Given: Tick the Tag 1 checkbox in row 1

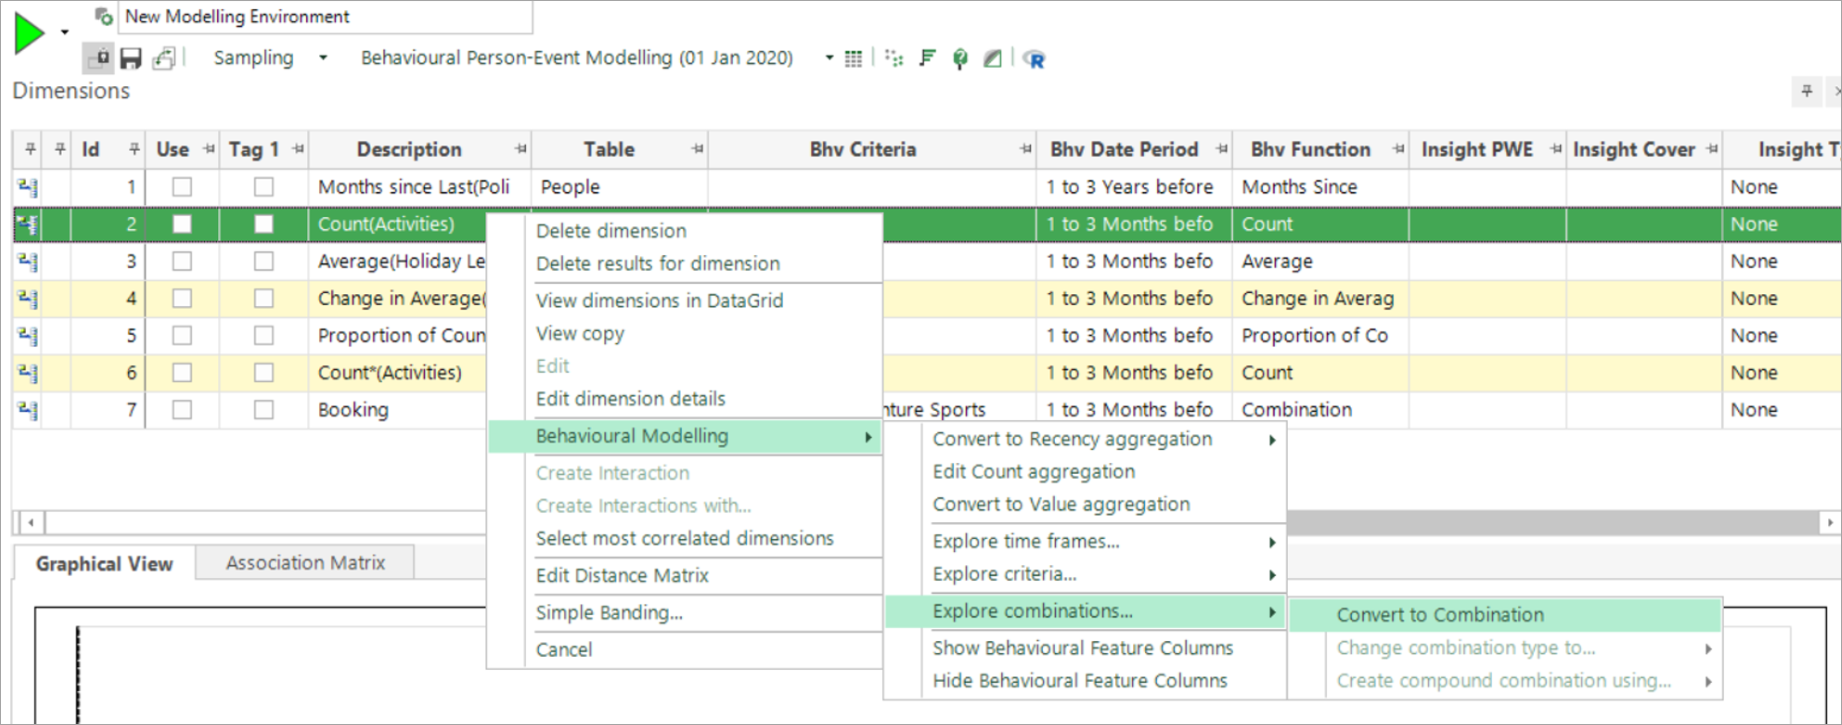Looking at the screenshot, I should (x=264, y=187).
